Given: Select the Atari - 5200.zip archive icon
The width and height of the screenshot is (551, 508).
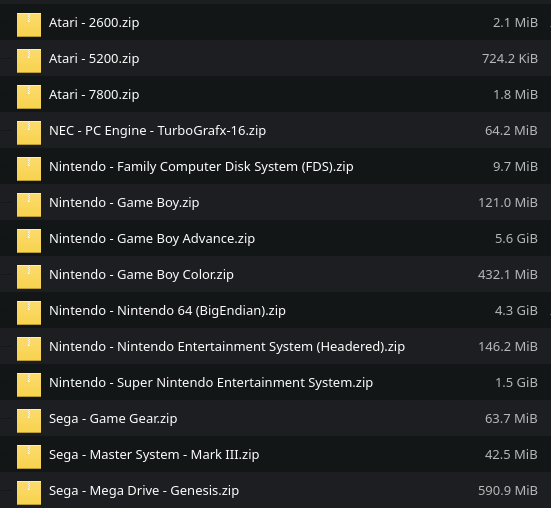Looking at the screenshot, I should pyautogui.click(x=29, y=61).
